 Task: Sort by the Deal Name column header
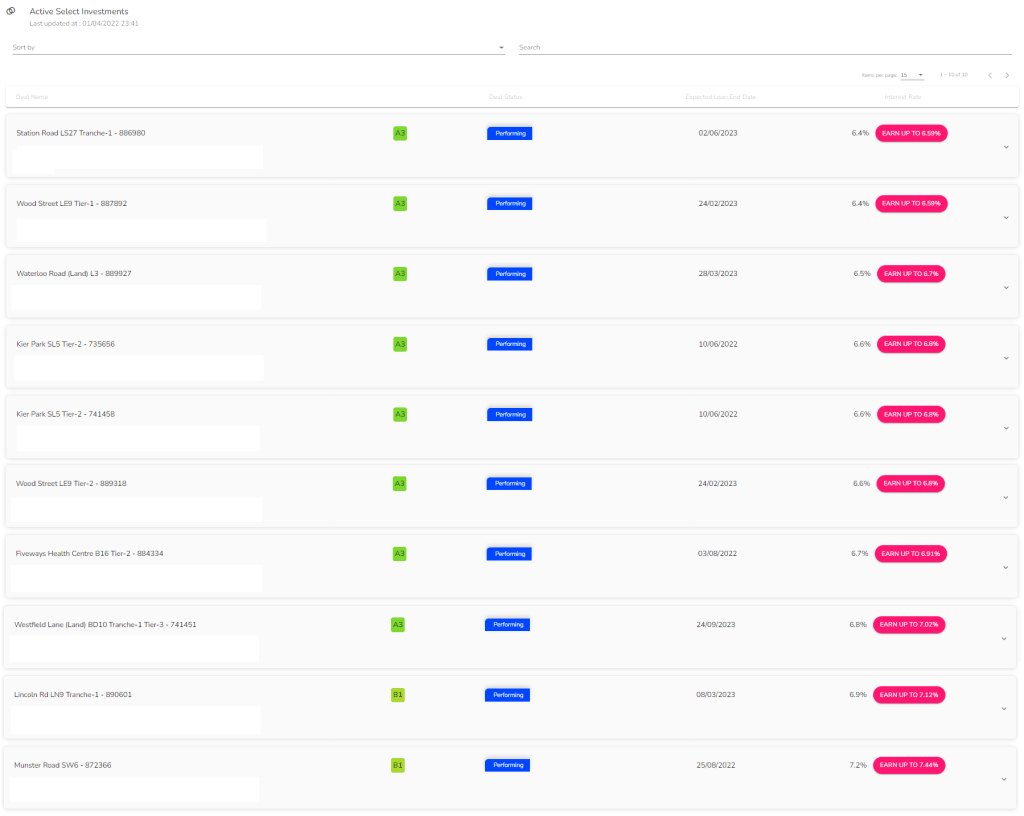pyautogui.click(x=32, y=97)
